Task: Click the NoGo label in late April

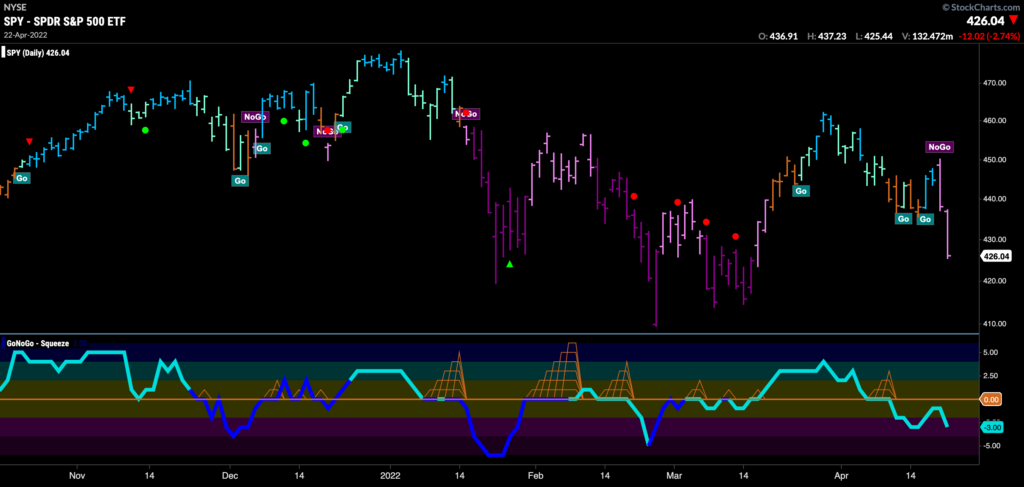Action: (x=940, y=147)
